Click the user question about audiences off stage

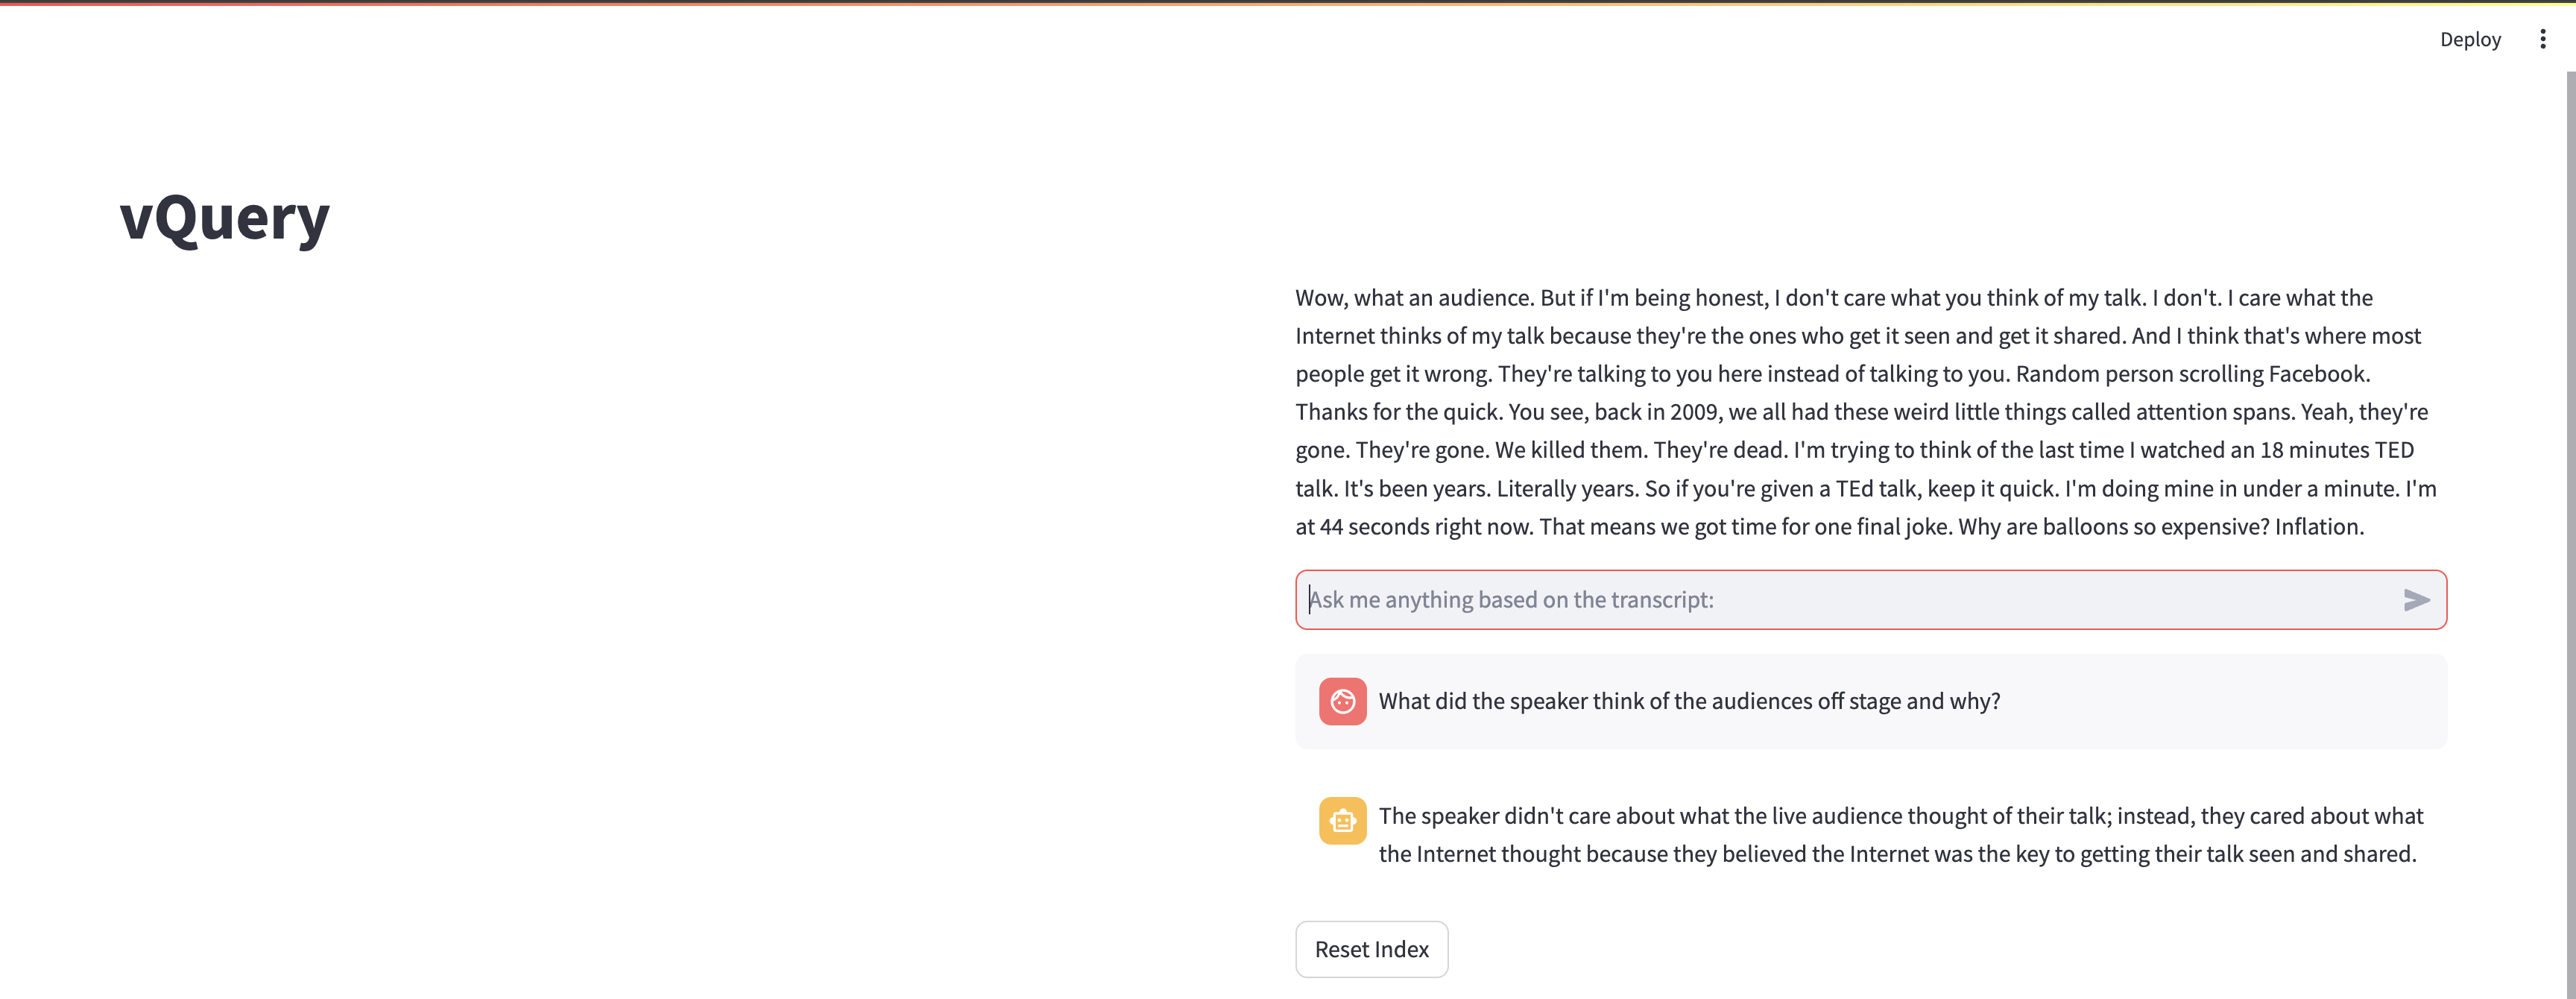click(x=1689, y=701)
